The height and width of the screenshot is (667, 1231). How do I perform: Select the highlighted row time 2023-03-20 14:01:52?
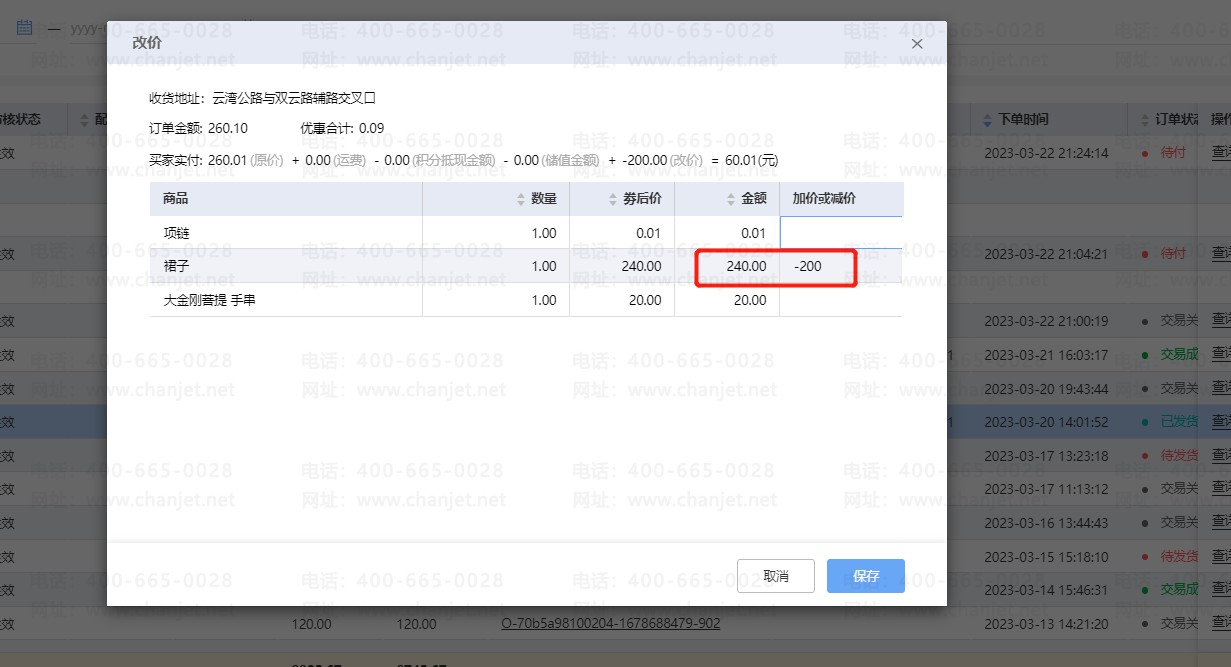coord(1046,422)
